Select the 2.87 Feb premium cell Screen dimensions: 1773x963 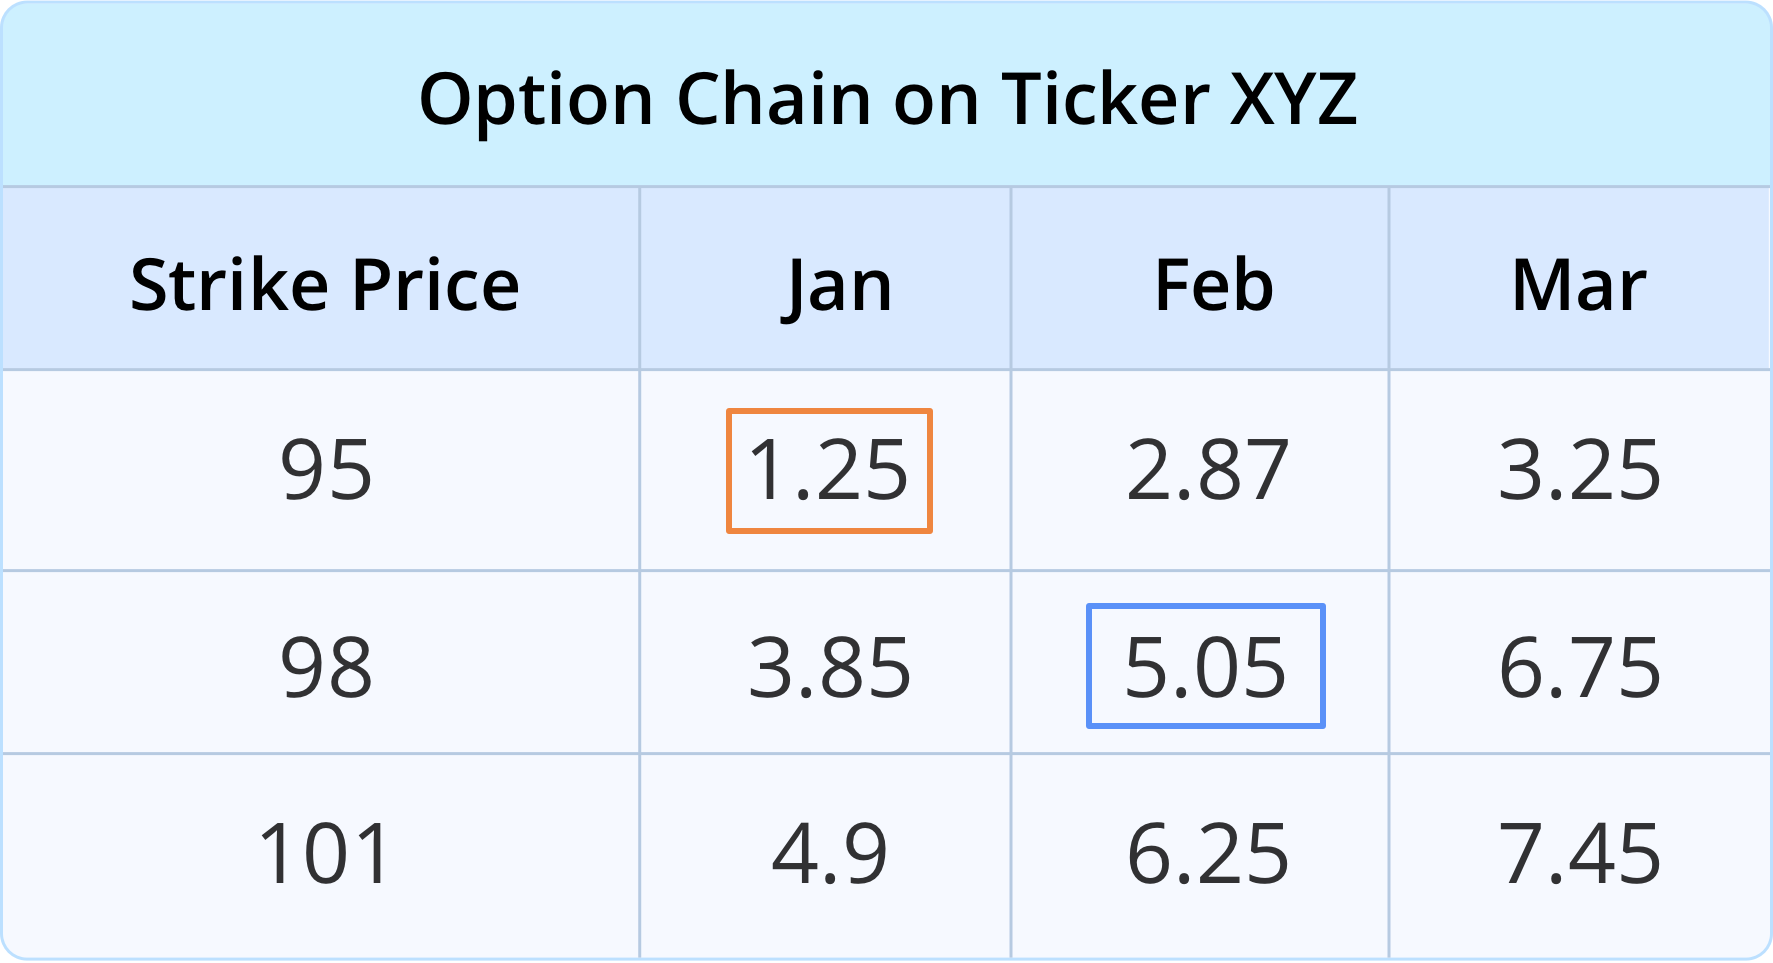pos(1207,470)
